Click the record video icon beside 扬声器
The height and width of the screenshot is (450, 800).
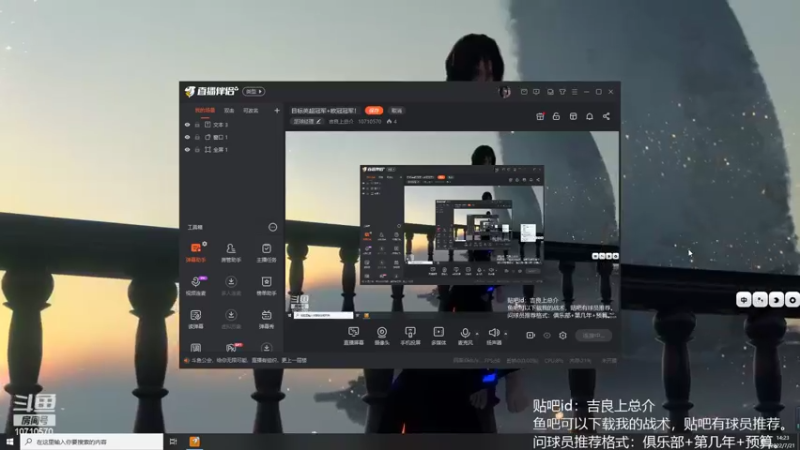click(531, 335)
